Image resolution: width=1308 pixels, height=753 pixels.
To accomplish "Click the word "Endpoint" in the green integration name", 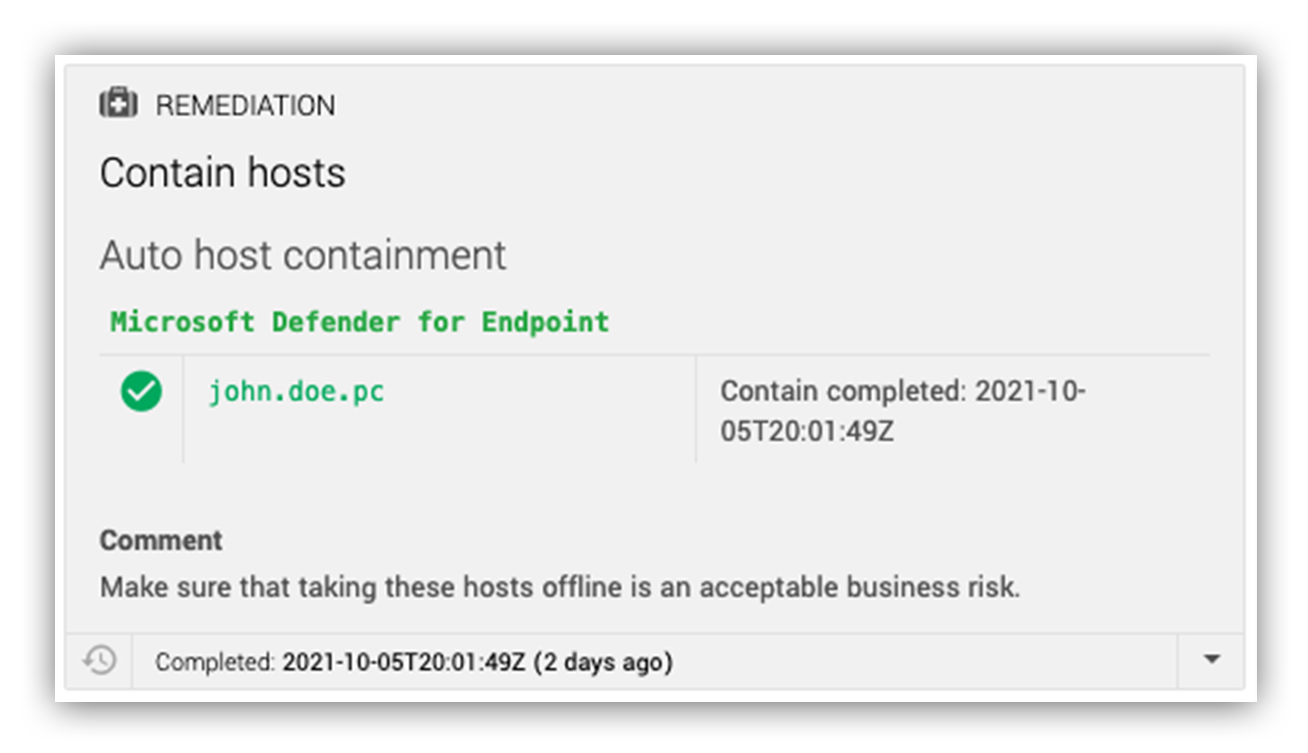I will (x=546, y=322).
